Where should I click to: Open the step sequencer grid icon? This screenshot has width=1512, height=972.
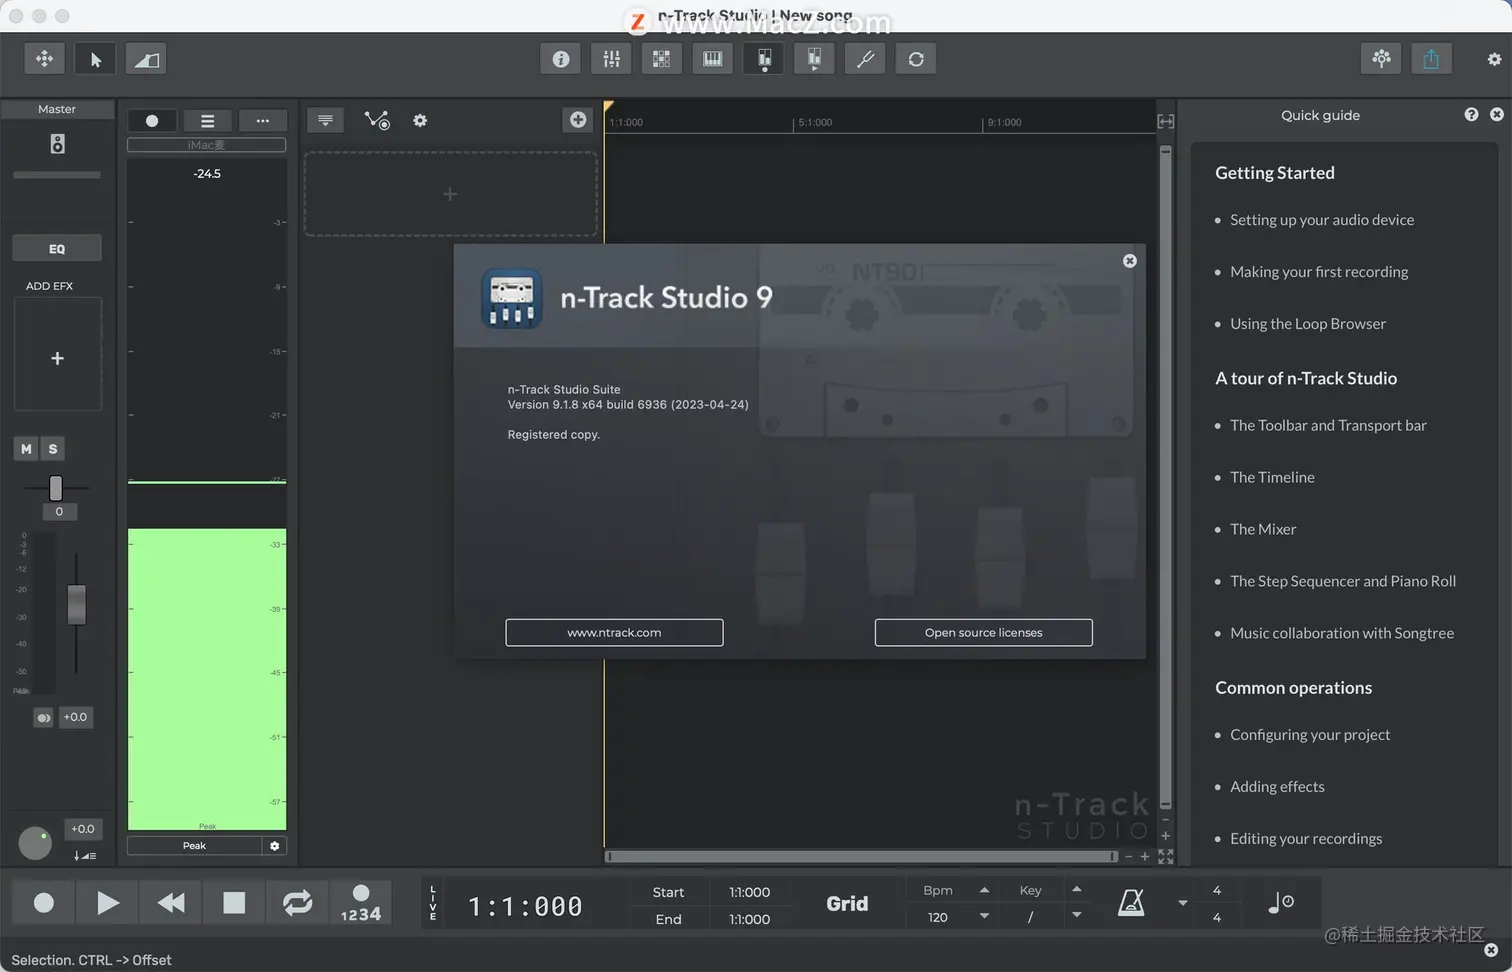pos(662,59)
